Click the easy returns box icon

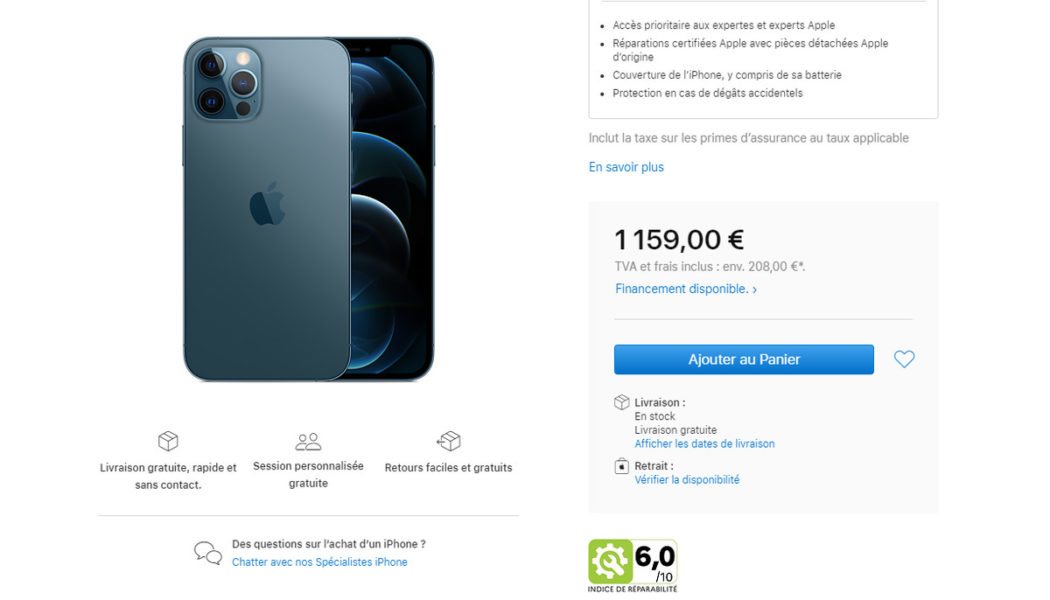(449, 441)
